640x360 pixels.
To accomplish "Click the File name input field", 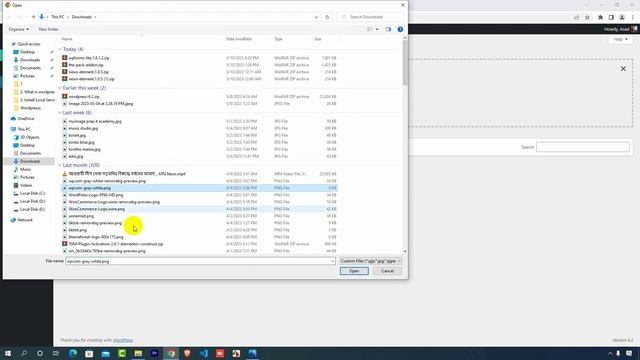I will (200, 261).
